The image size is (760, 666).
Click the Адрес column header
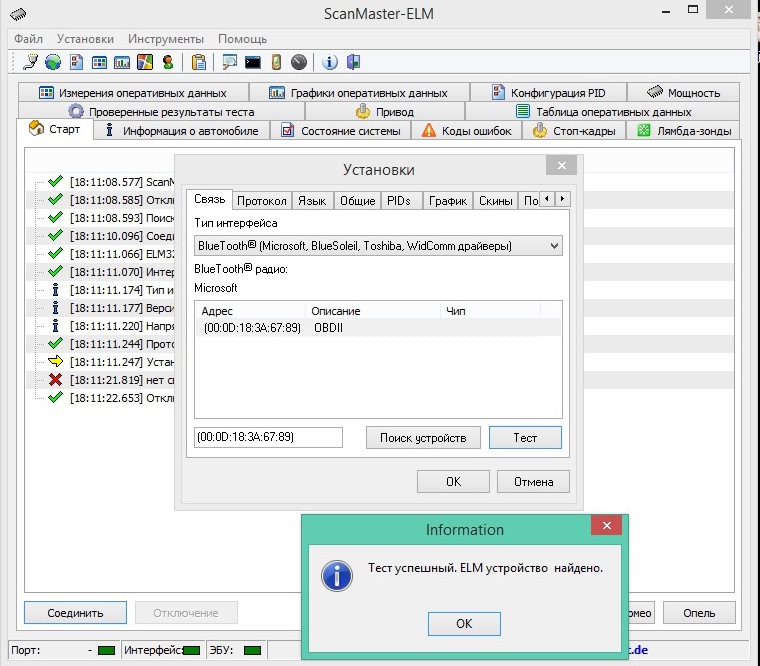[250, 311]
